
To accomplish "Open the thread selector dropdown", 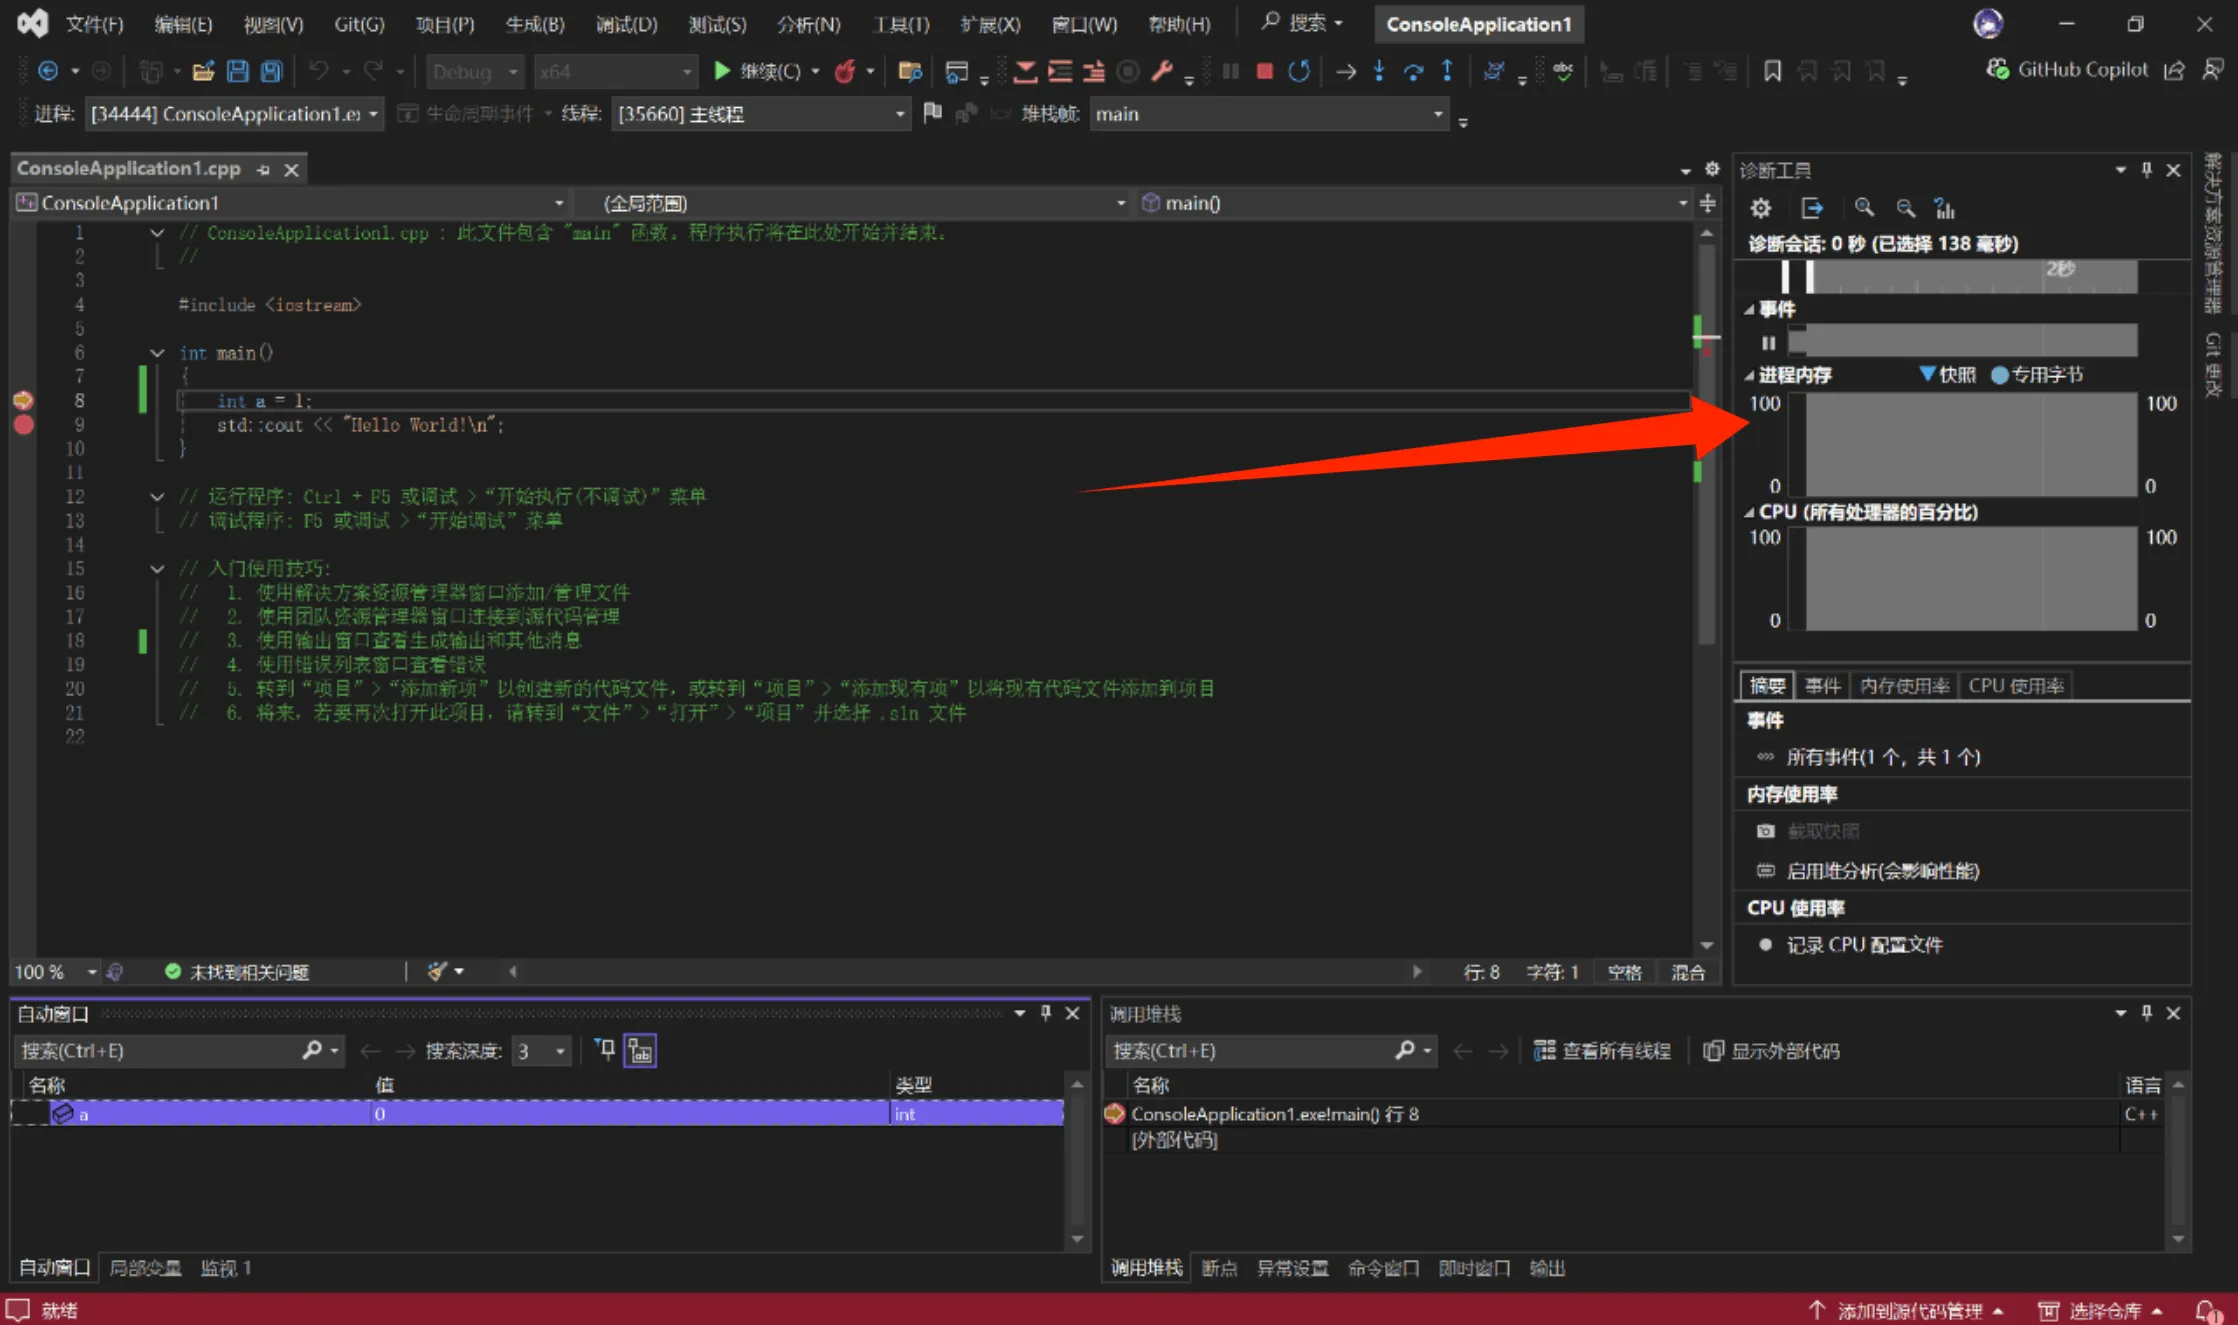I will (899, 114).
